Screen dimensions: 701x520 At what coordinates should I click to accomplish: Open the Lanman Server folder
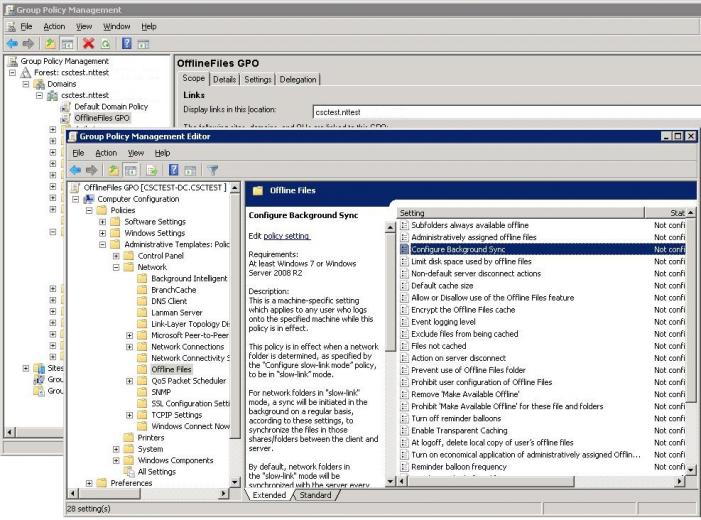point(177,313)
